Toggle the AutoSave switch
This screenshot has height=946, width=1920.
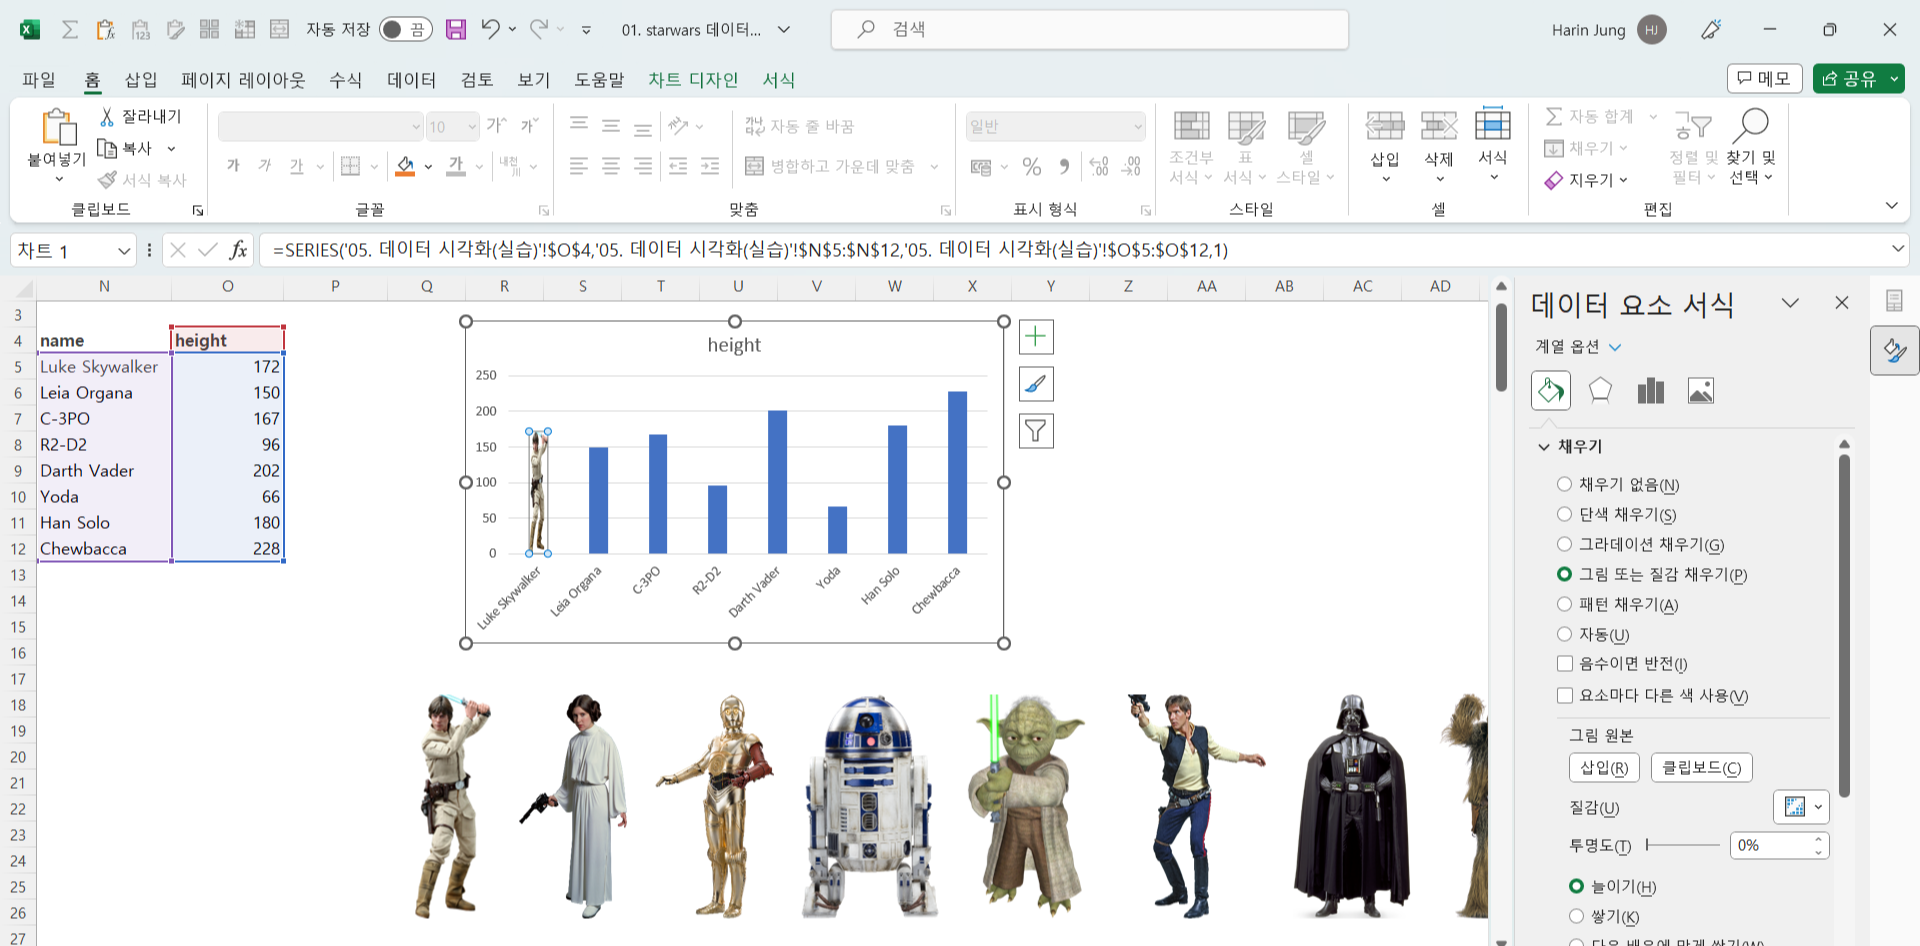point(405,29)
